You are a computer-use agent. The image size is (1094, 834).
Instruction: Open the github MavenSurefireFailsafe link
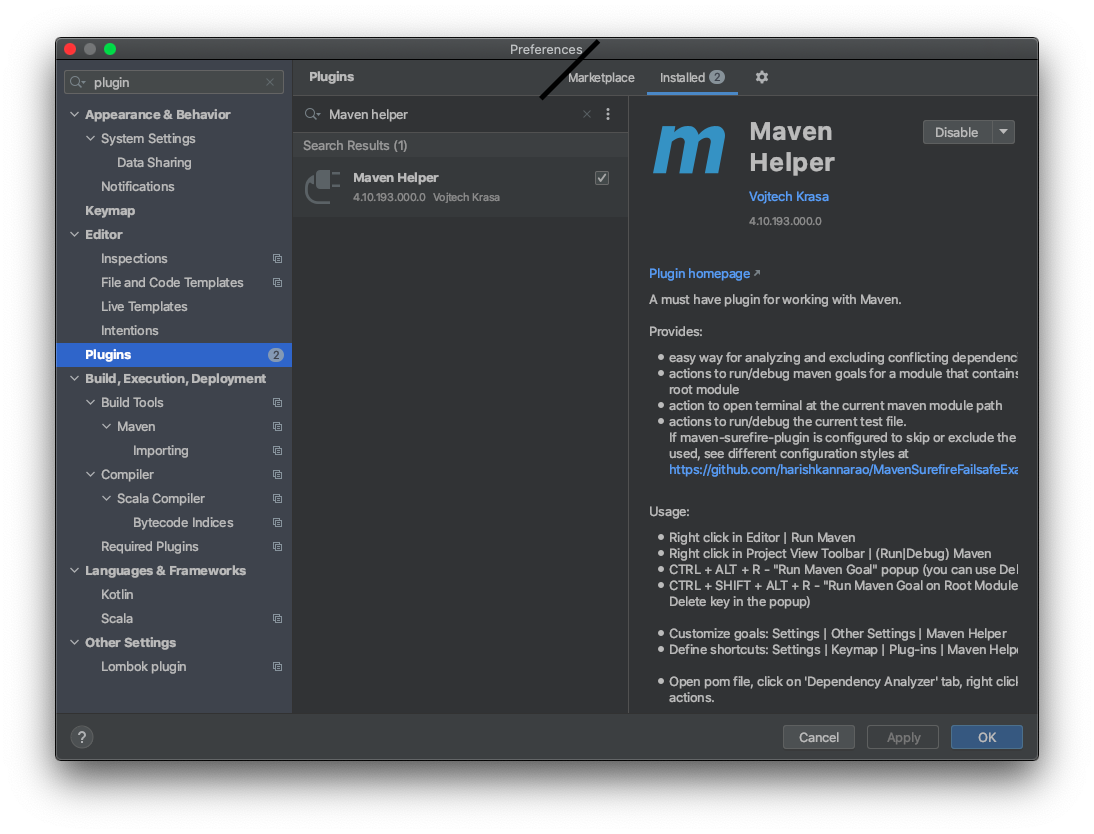(843, 470)
